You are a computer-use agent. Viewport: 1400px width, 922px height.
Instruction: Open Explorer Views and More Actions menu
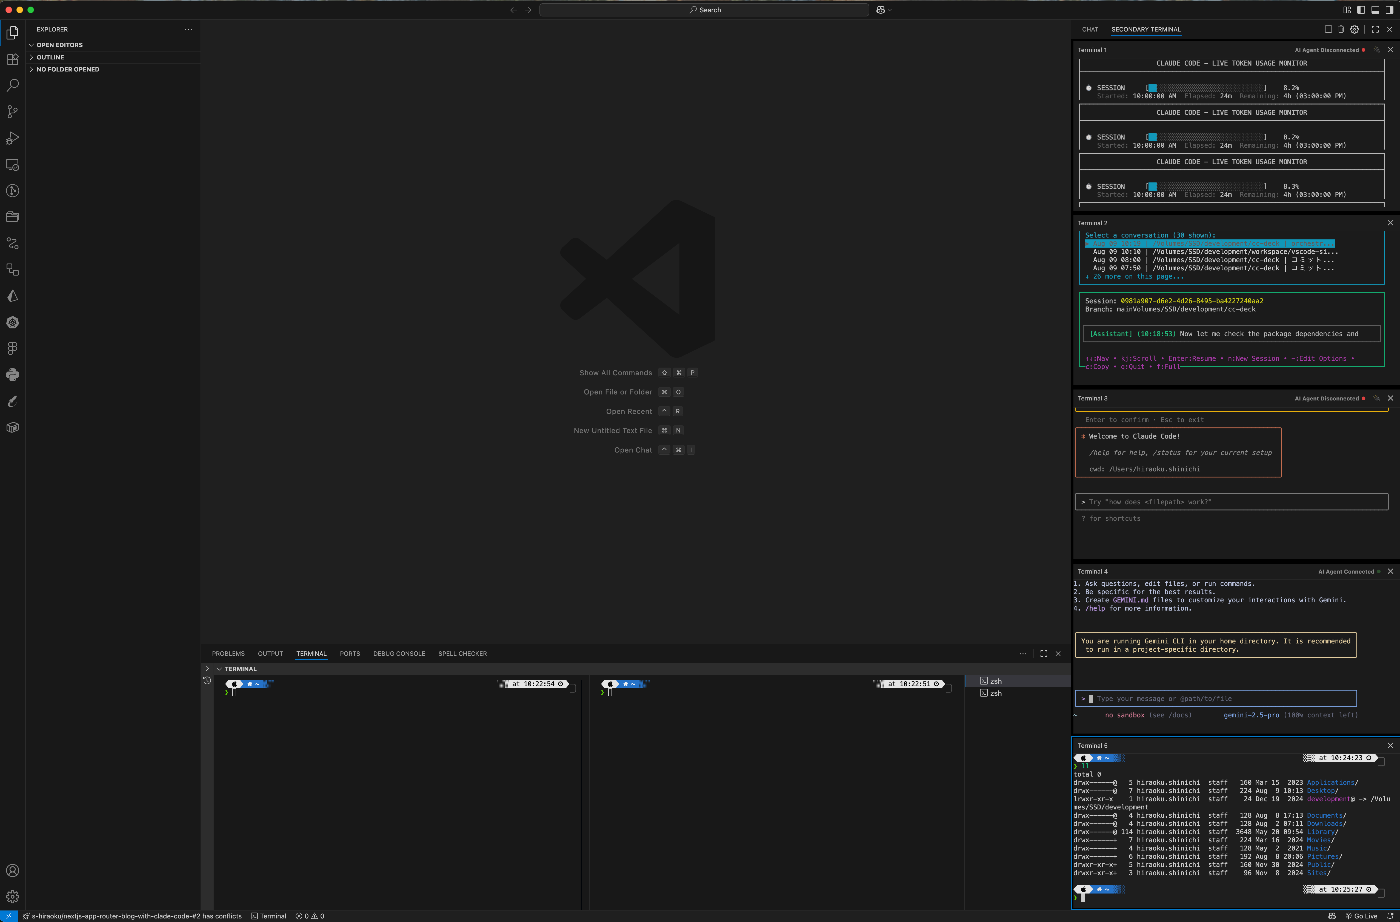(x=188, y=30)
